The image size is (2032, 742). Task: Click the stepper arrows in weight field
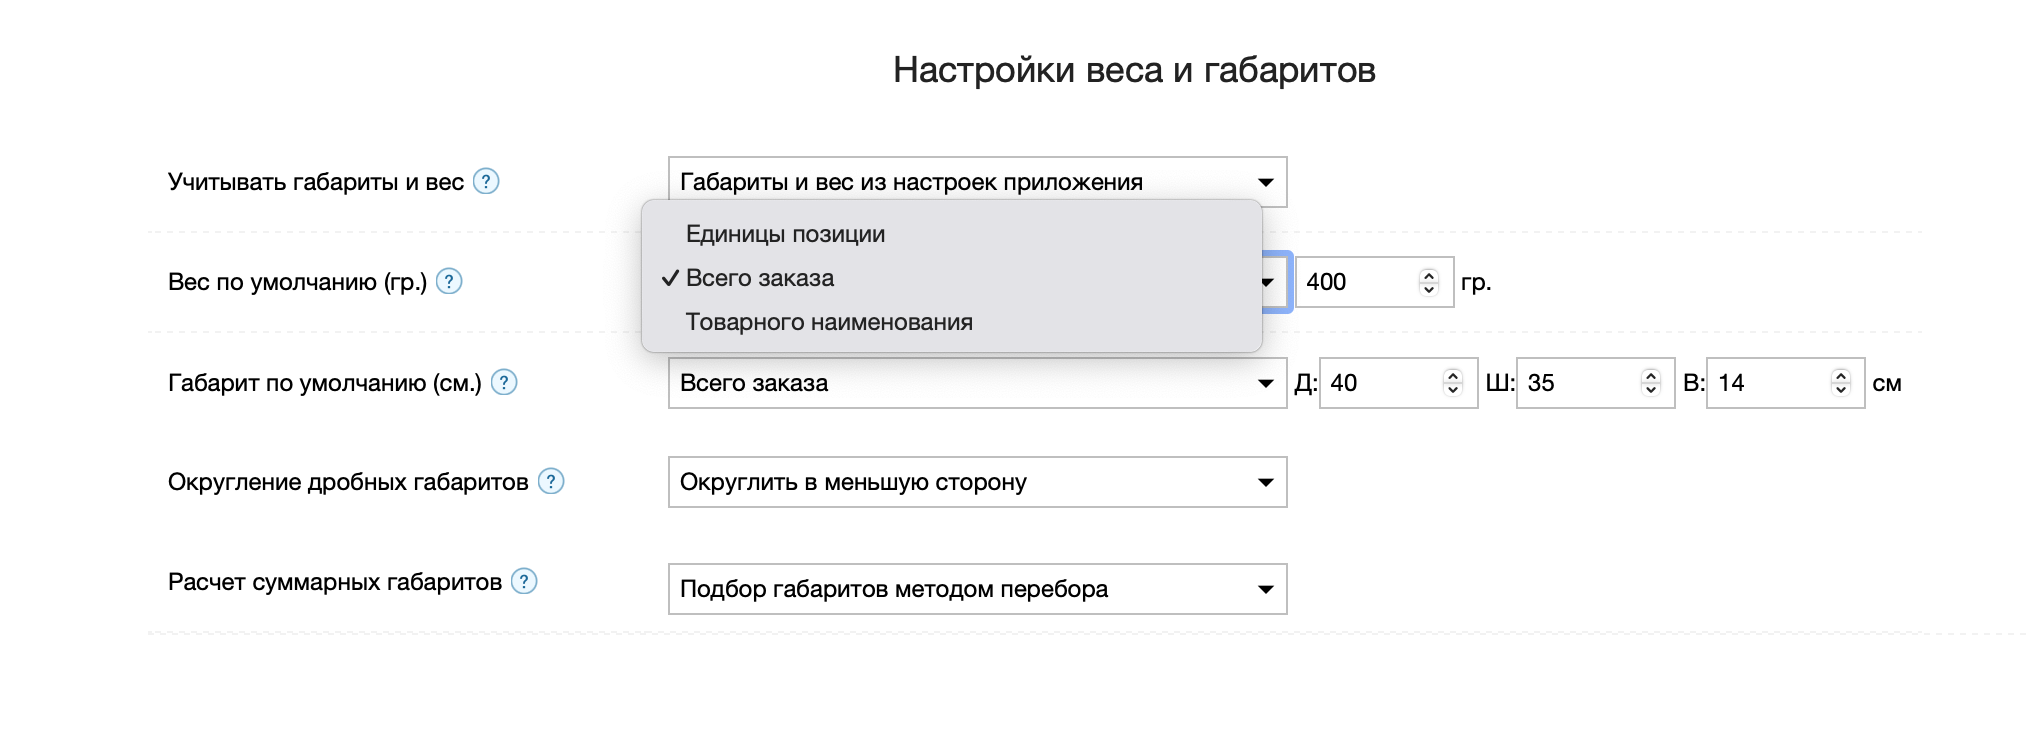point(1429,282)
